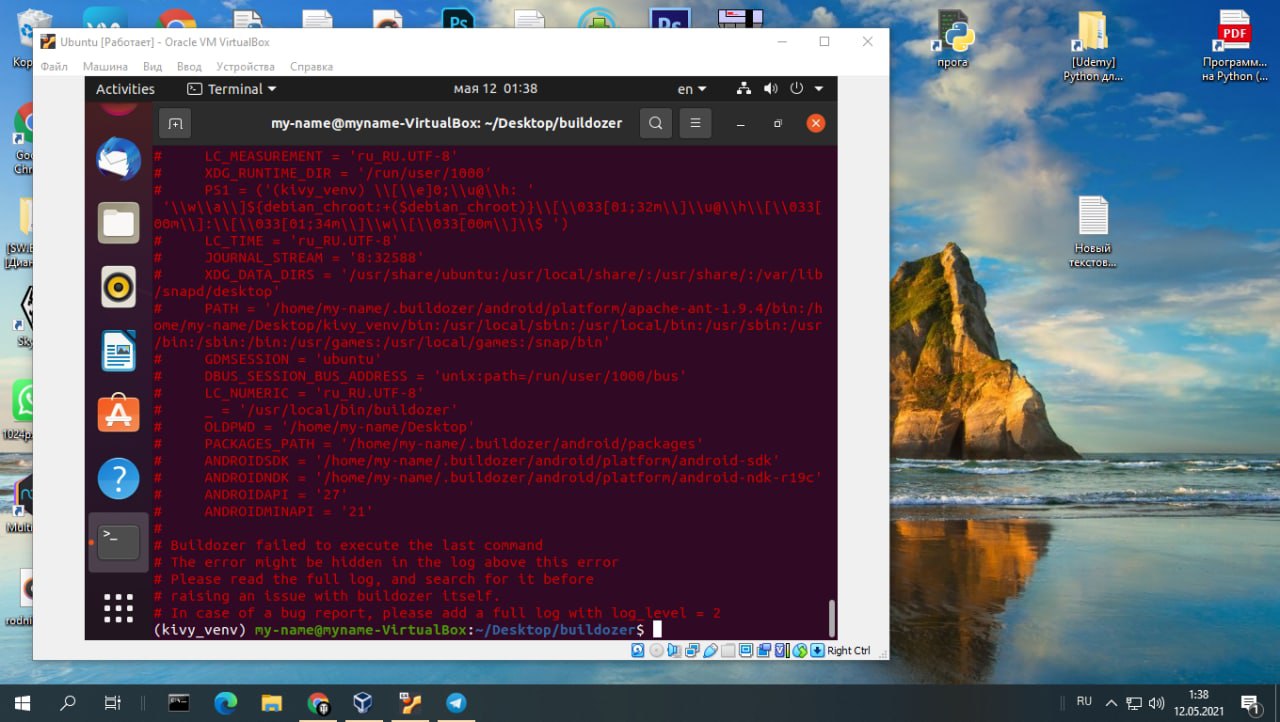Open LibreOffice Writer in the dock
This screenshot has height=722, width=1280.
118,351
